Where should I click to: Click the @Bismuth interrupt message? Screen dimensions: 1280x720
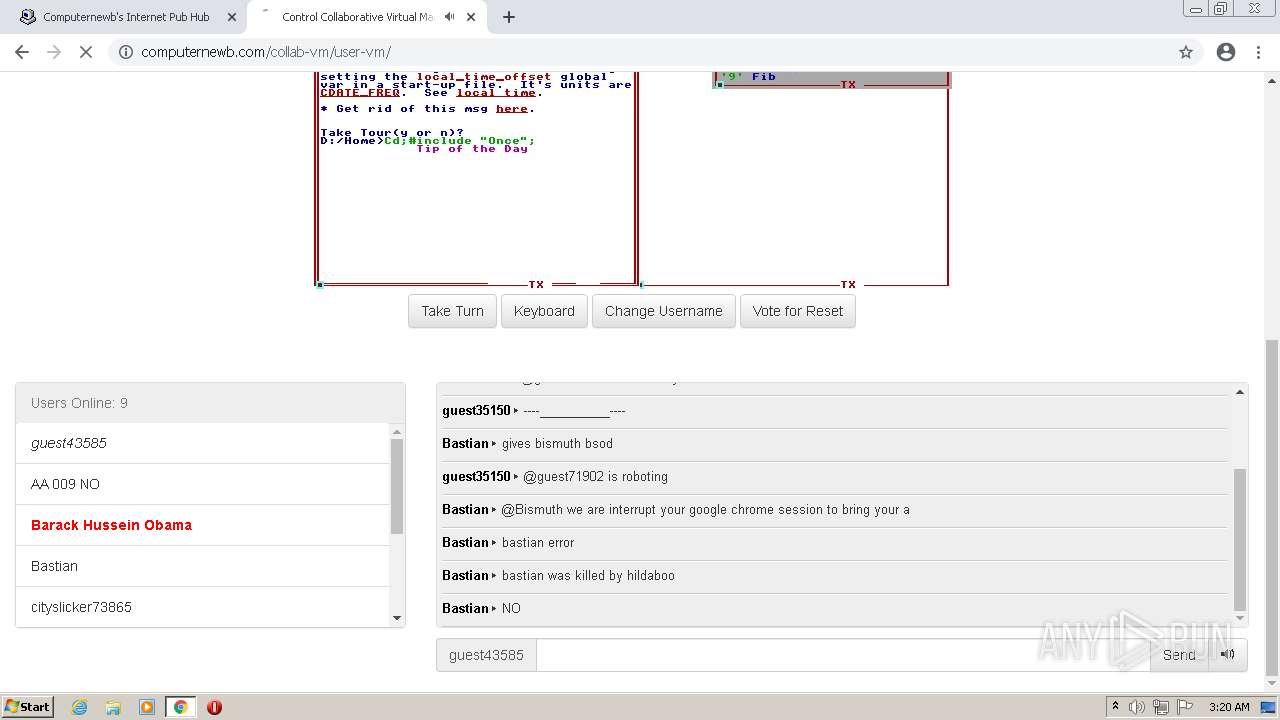click(x=705, y=510)
